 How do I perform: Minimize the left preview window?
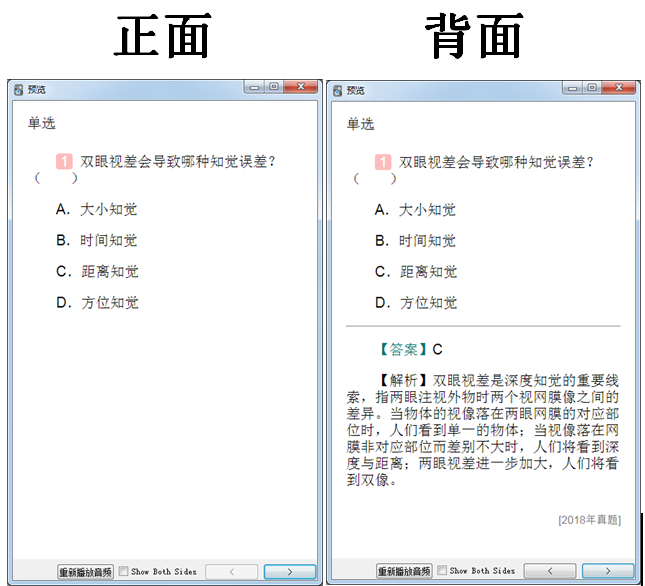[x=254, y=87]
